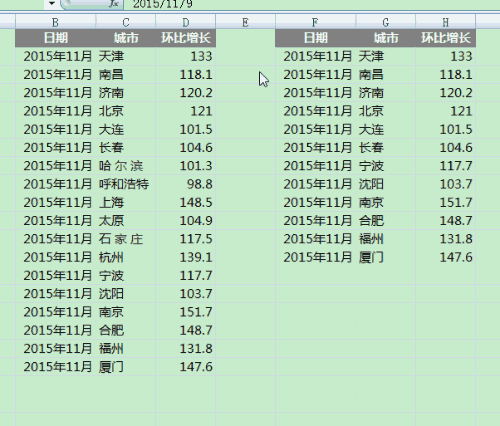The height and width of the screenshot is (426, 500).
Task: Select column H header
Action: coord(446,22)
